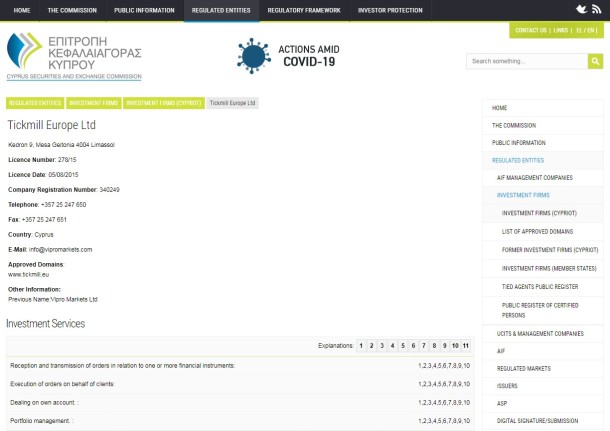Select REGULATED ENTITIES in the sidebar

click(543, 160)
